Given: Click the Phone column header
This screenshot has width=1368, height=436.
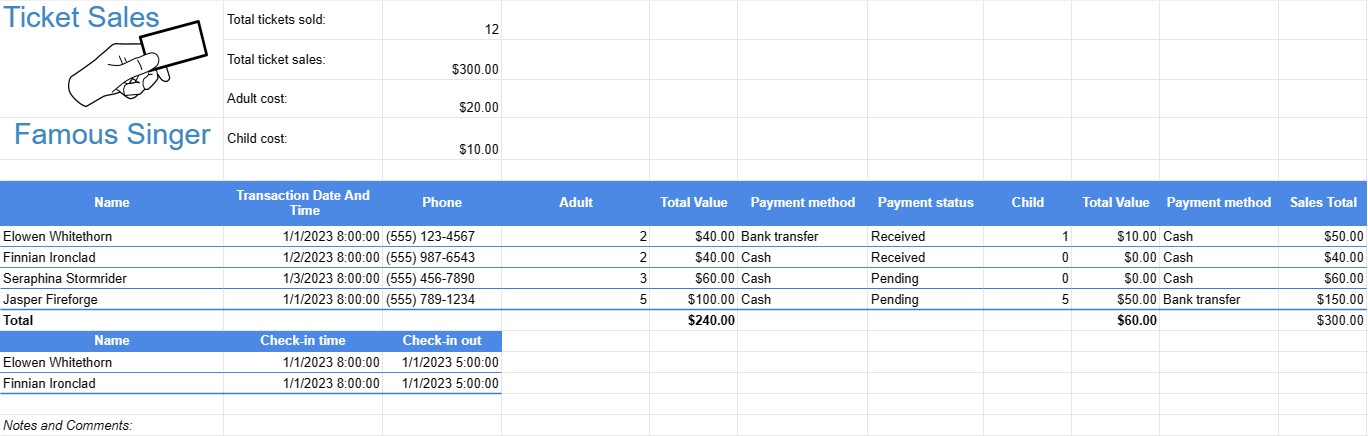Looking at the screenshot, I should tap(441, 202).
